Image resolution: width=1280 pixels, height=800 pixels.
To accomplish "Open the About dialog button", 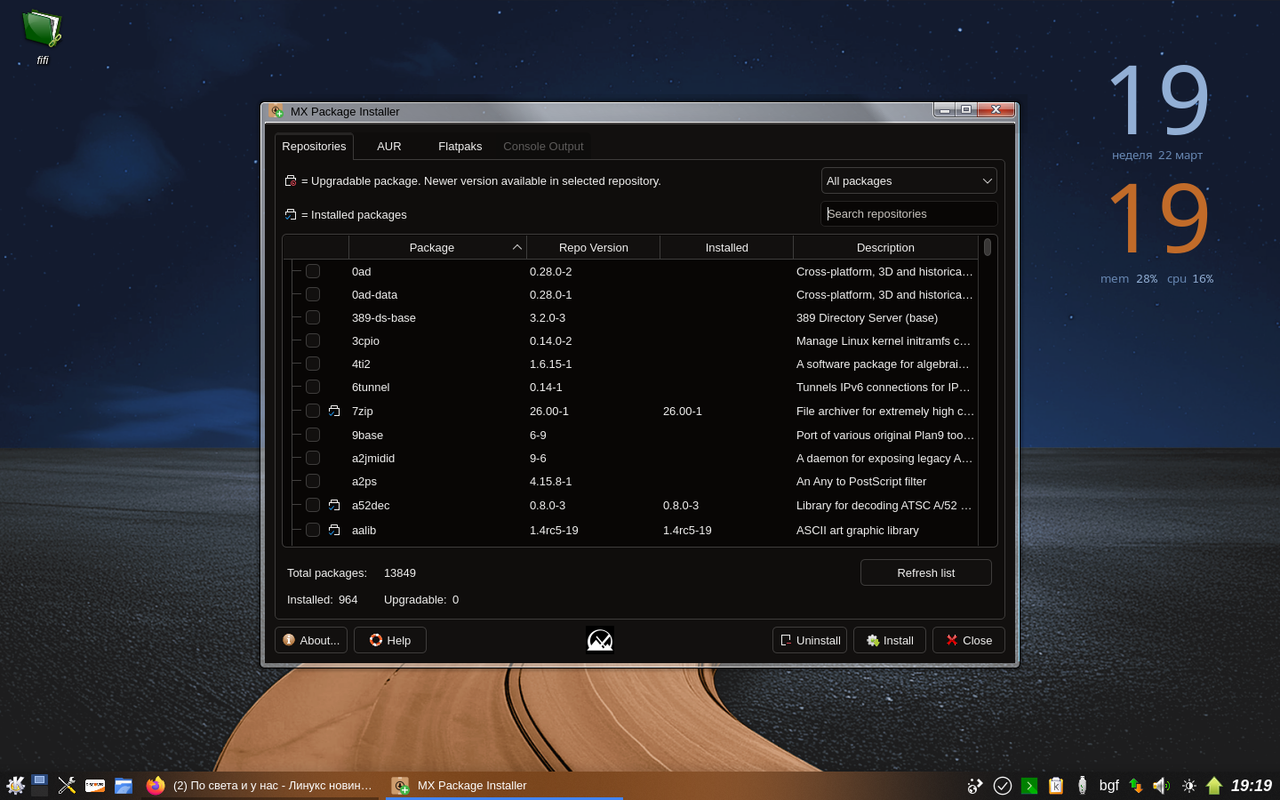I will 311,640.
